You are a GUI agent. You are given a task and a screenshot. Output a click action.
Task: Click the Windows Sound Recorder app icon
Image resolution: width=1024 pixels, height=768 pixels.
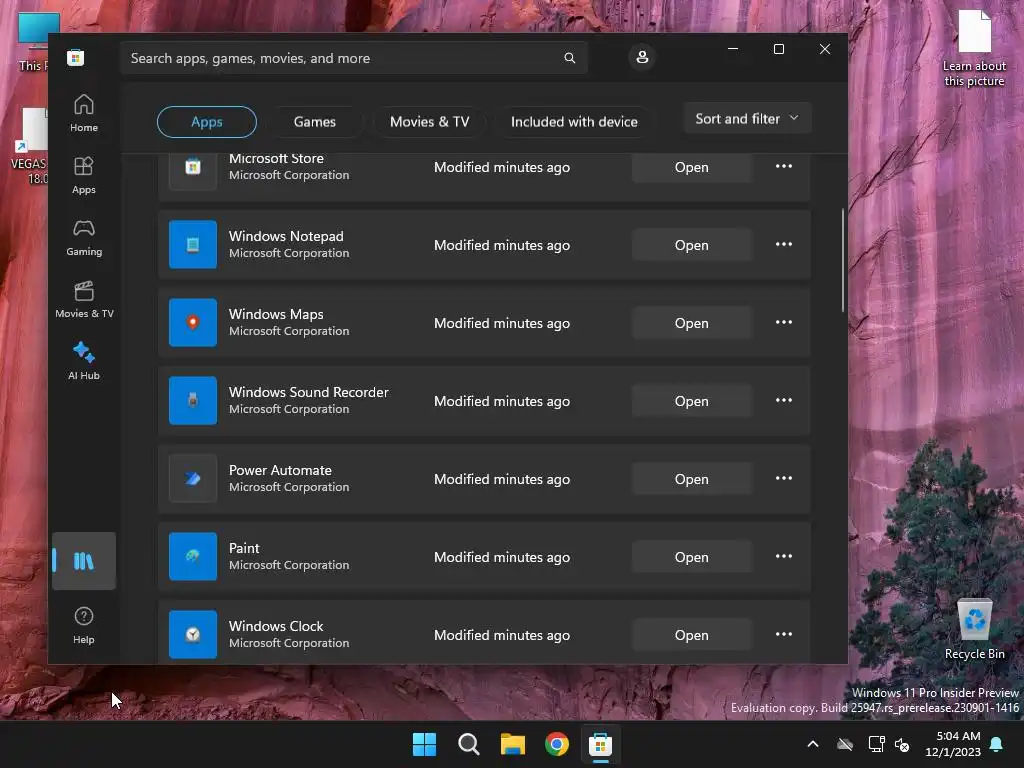tap(193, 400)
